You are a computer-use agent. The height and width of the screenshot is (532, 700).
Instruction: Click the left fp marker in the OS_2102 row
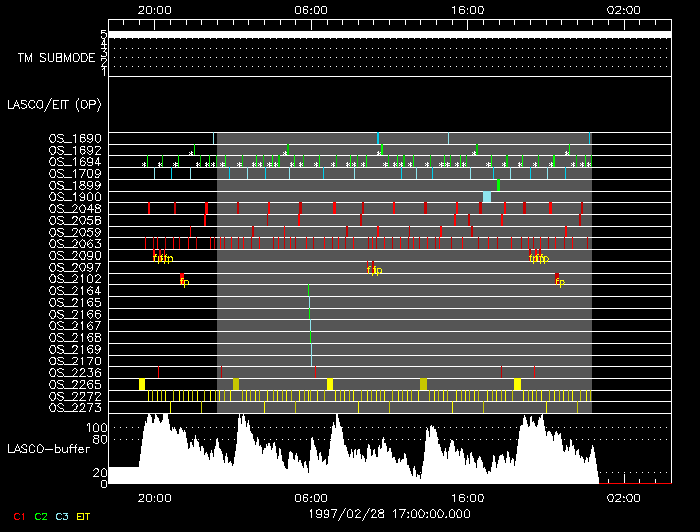click(x=184, y=282)
